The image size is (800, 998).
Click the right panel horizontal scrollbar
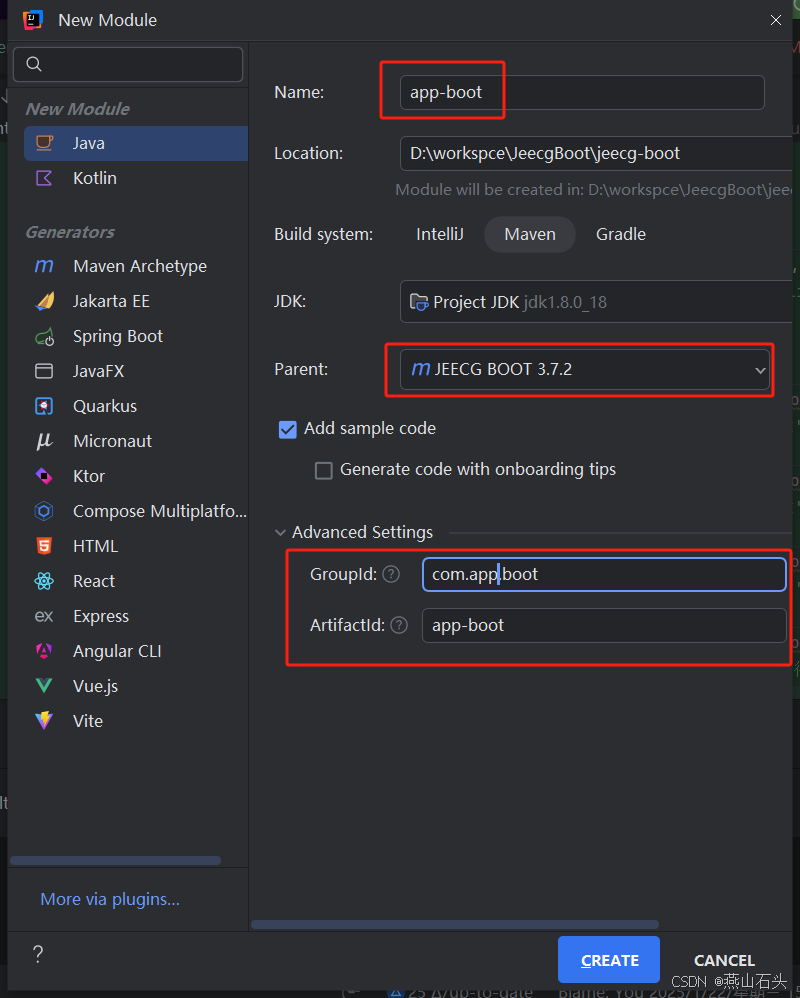(455, 924)
